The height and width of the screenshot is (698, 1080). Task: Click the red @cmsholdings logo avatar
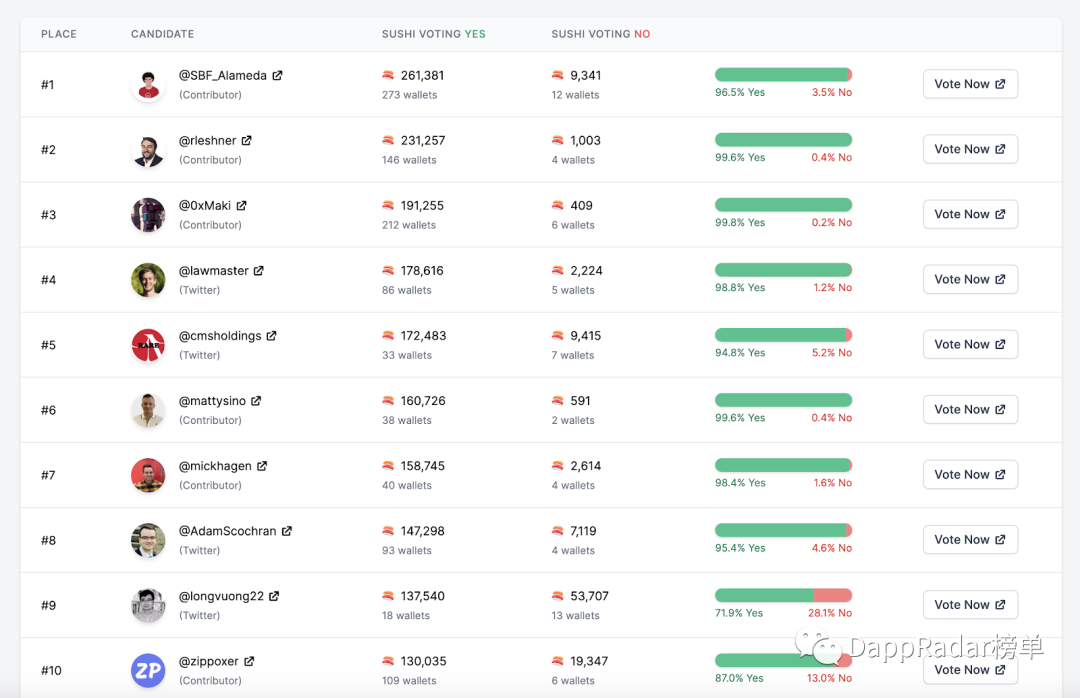tap(148, 345)
